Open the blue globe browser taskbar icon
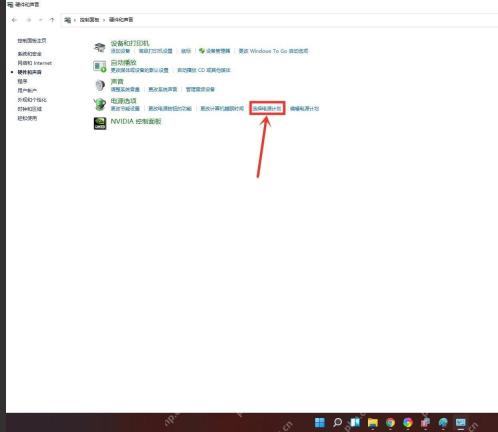This screenshot has width=498, height=432. (x=443, y=423)
